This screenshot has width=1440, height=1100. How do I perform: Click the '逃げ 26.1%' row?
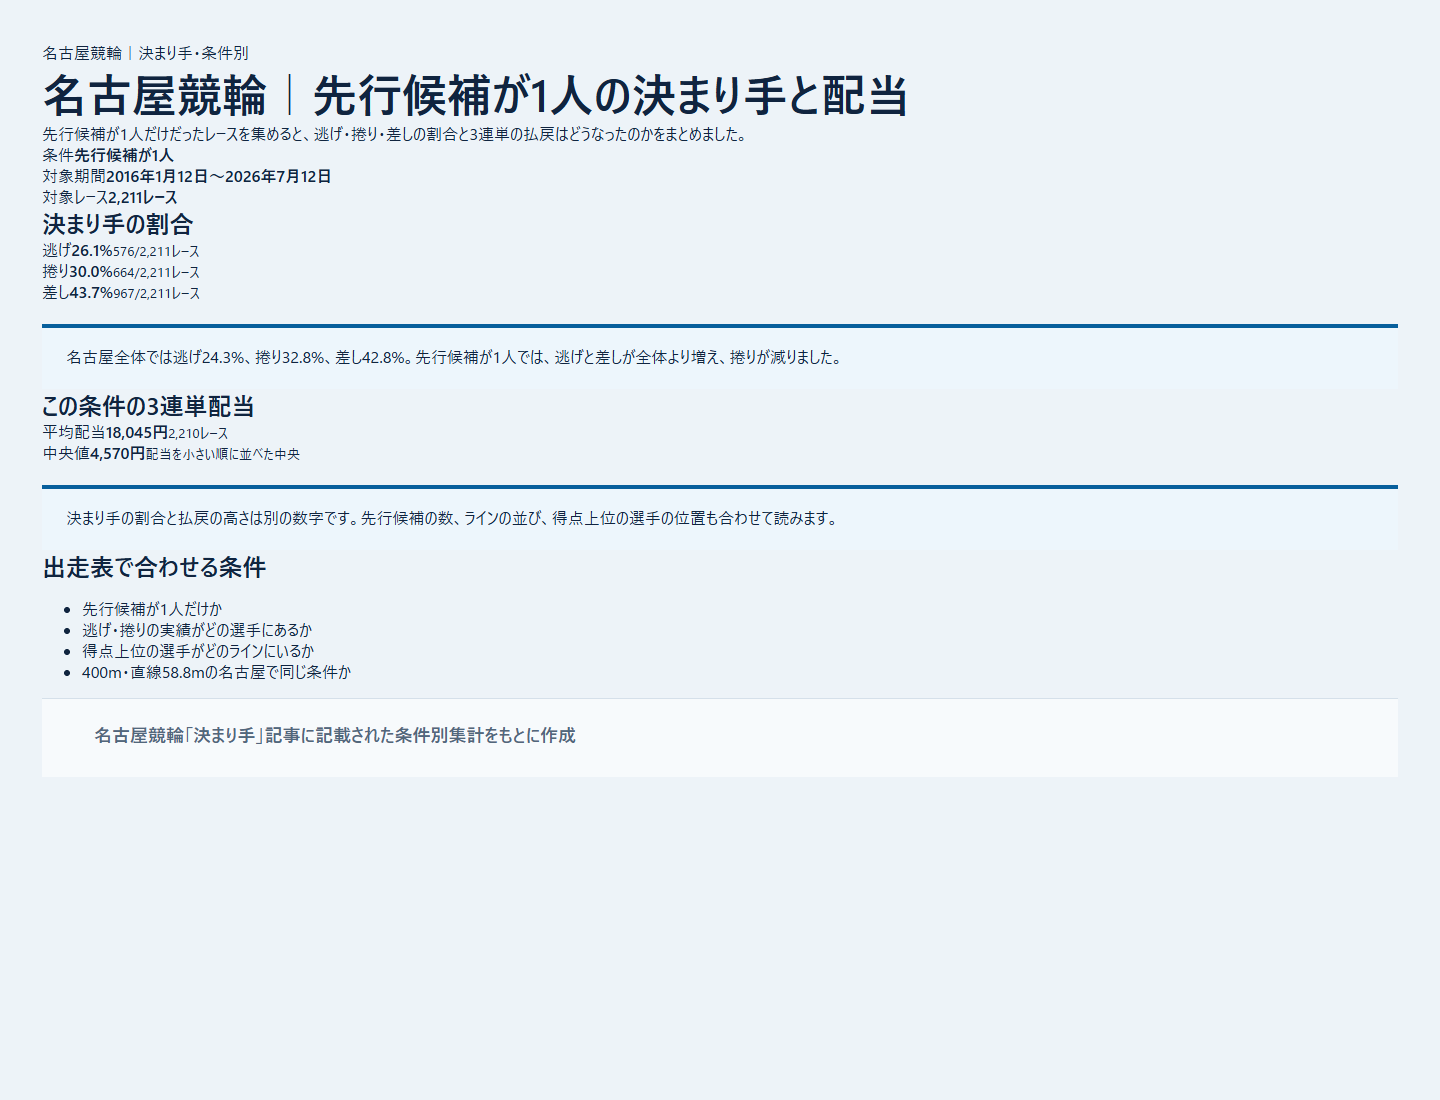pos(121,251)
